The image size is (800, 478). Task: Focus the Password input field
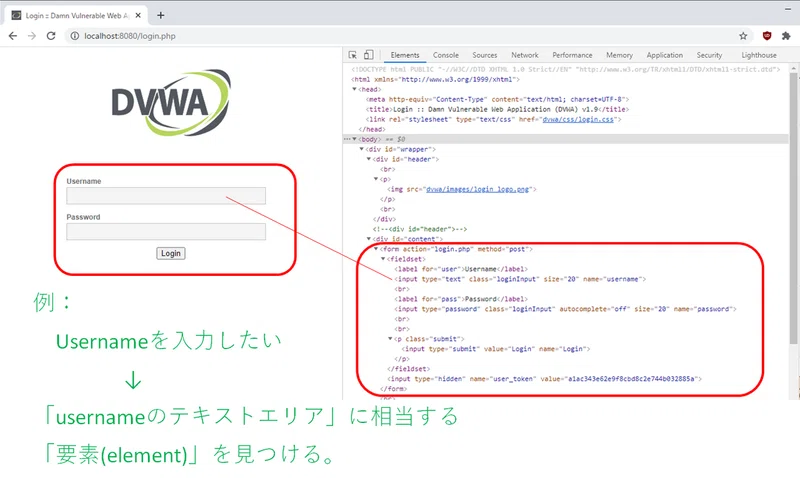[166, 231]
